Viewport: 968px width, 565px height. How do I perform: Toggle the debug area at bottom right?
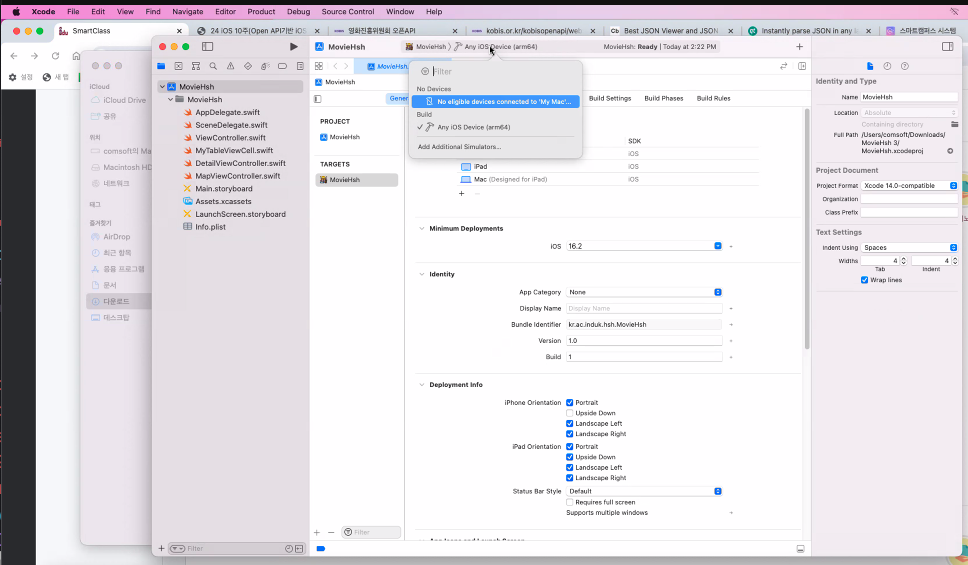800,548
